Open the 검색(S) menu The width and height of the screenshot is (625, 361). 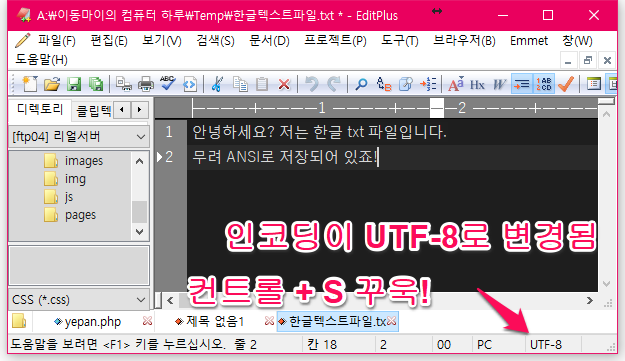(215, 41)
